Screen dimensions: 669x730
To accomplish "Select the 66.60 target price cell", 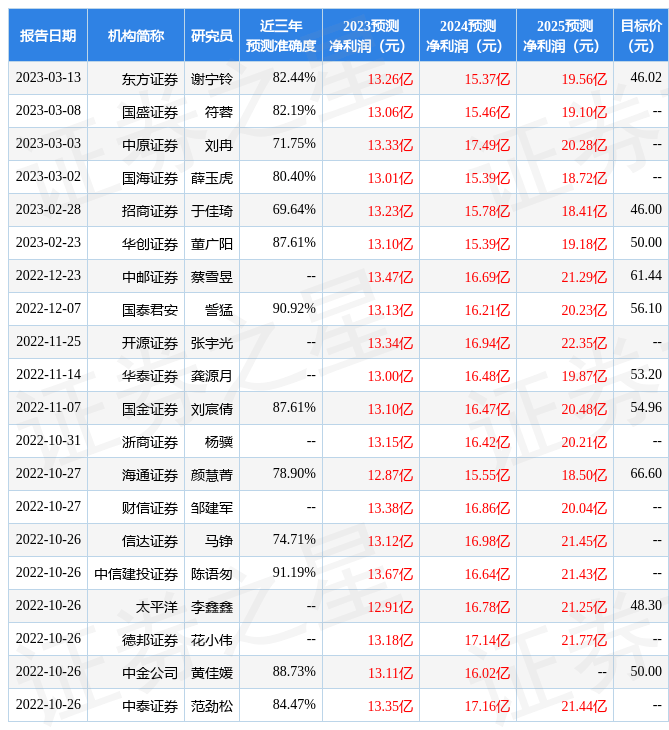I will coord(645,474).
